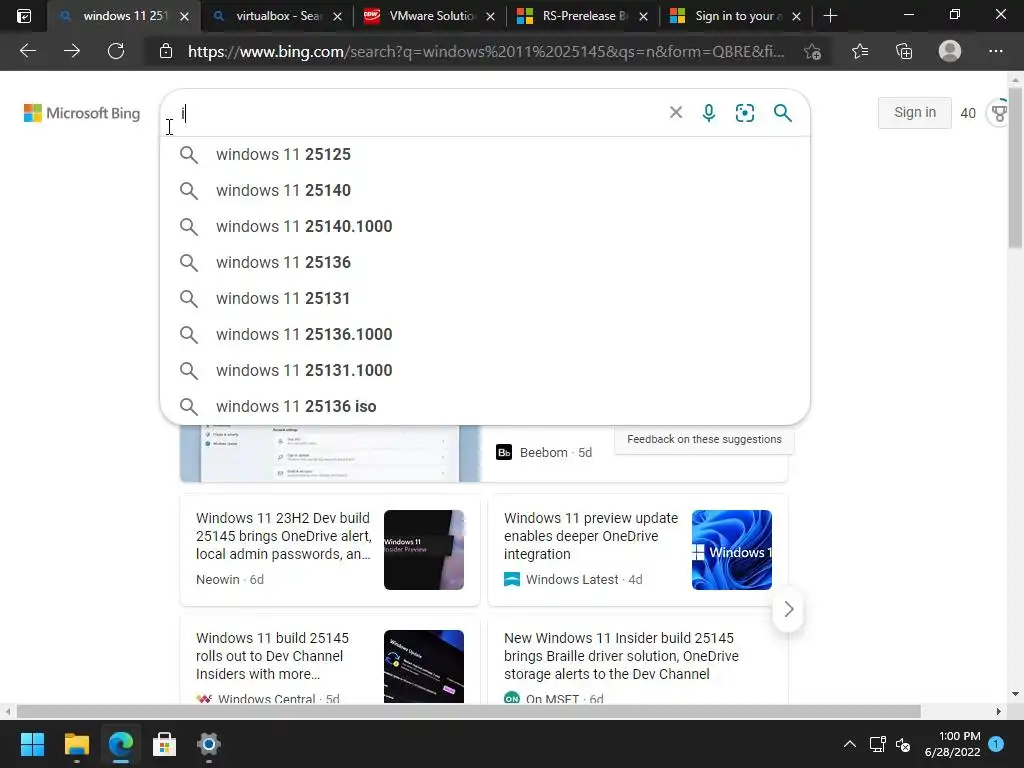Open Microsoft Store from taskbar
The image size is (1024, 768).
pos(165,744)
